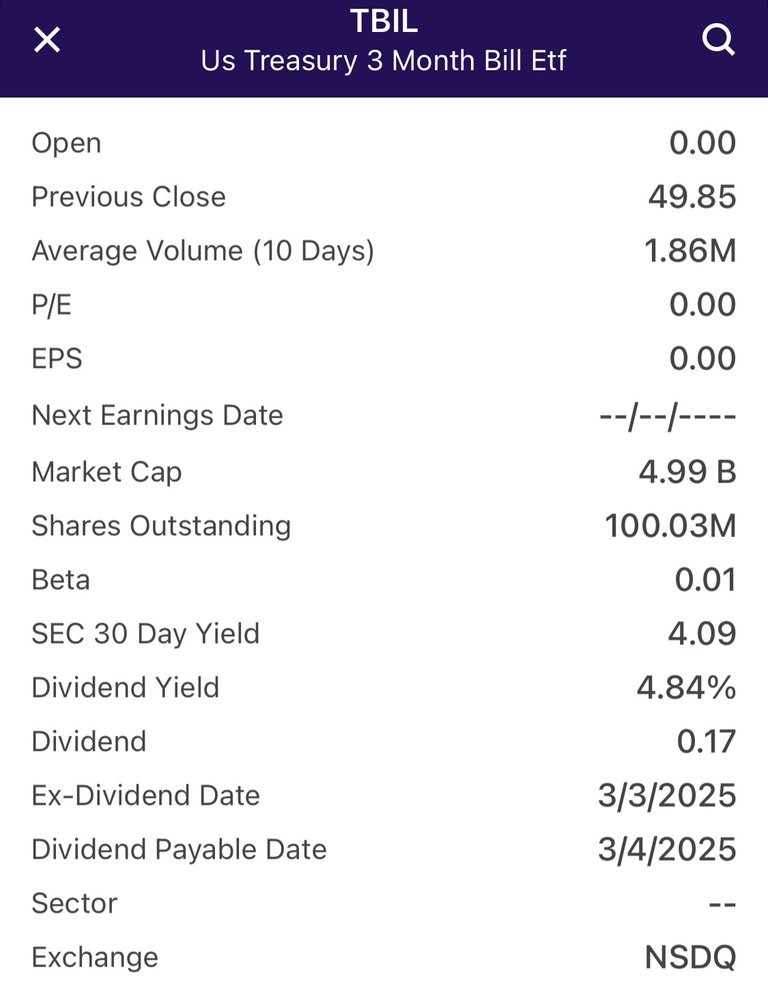768x989 pixels.
Task: Tap the Us Treasury 3 Month Bill Etf subtitle
Action: pyautogui.click(x=383, y=61)
